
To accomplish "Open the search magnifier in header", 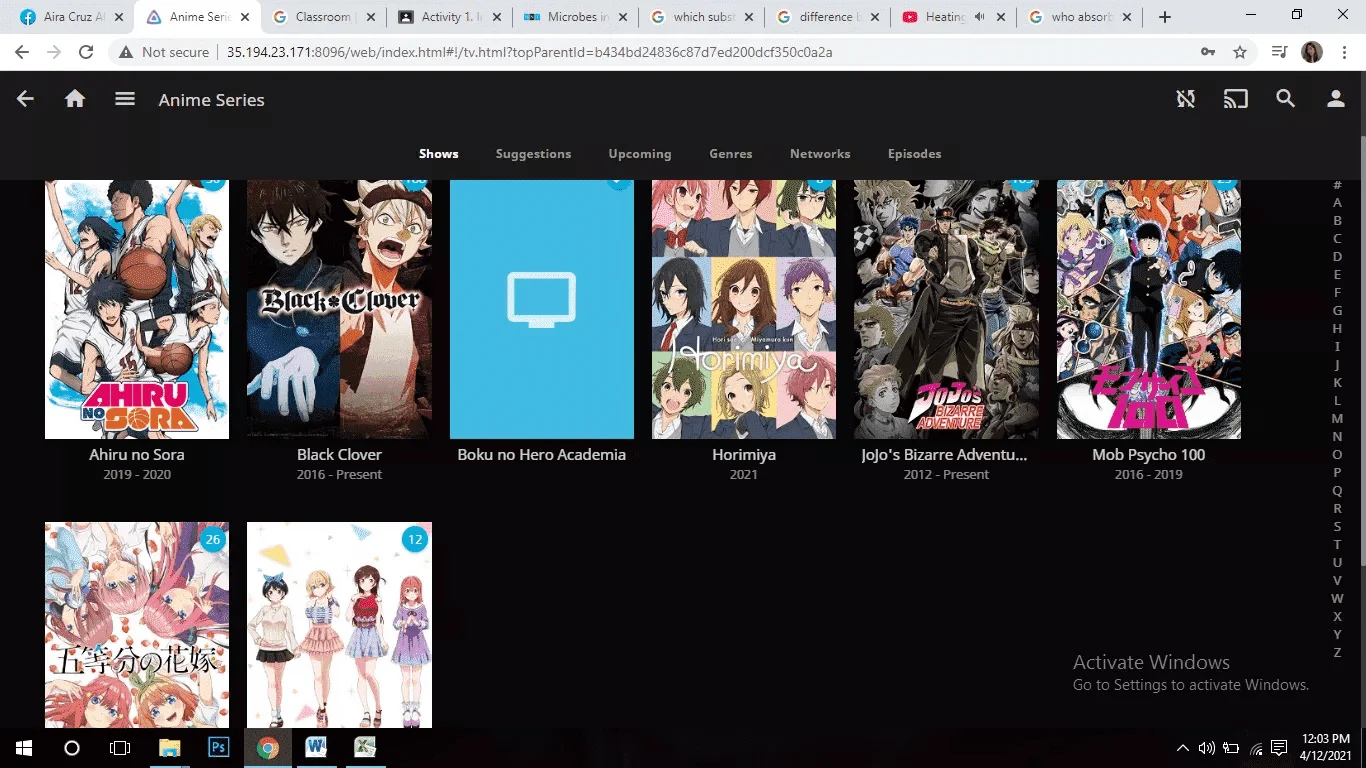I will [1286, 99].
